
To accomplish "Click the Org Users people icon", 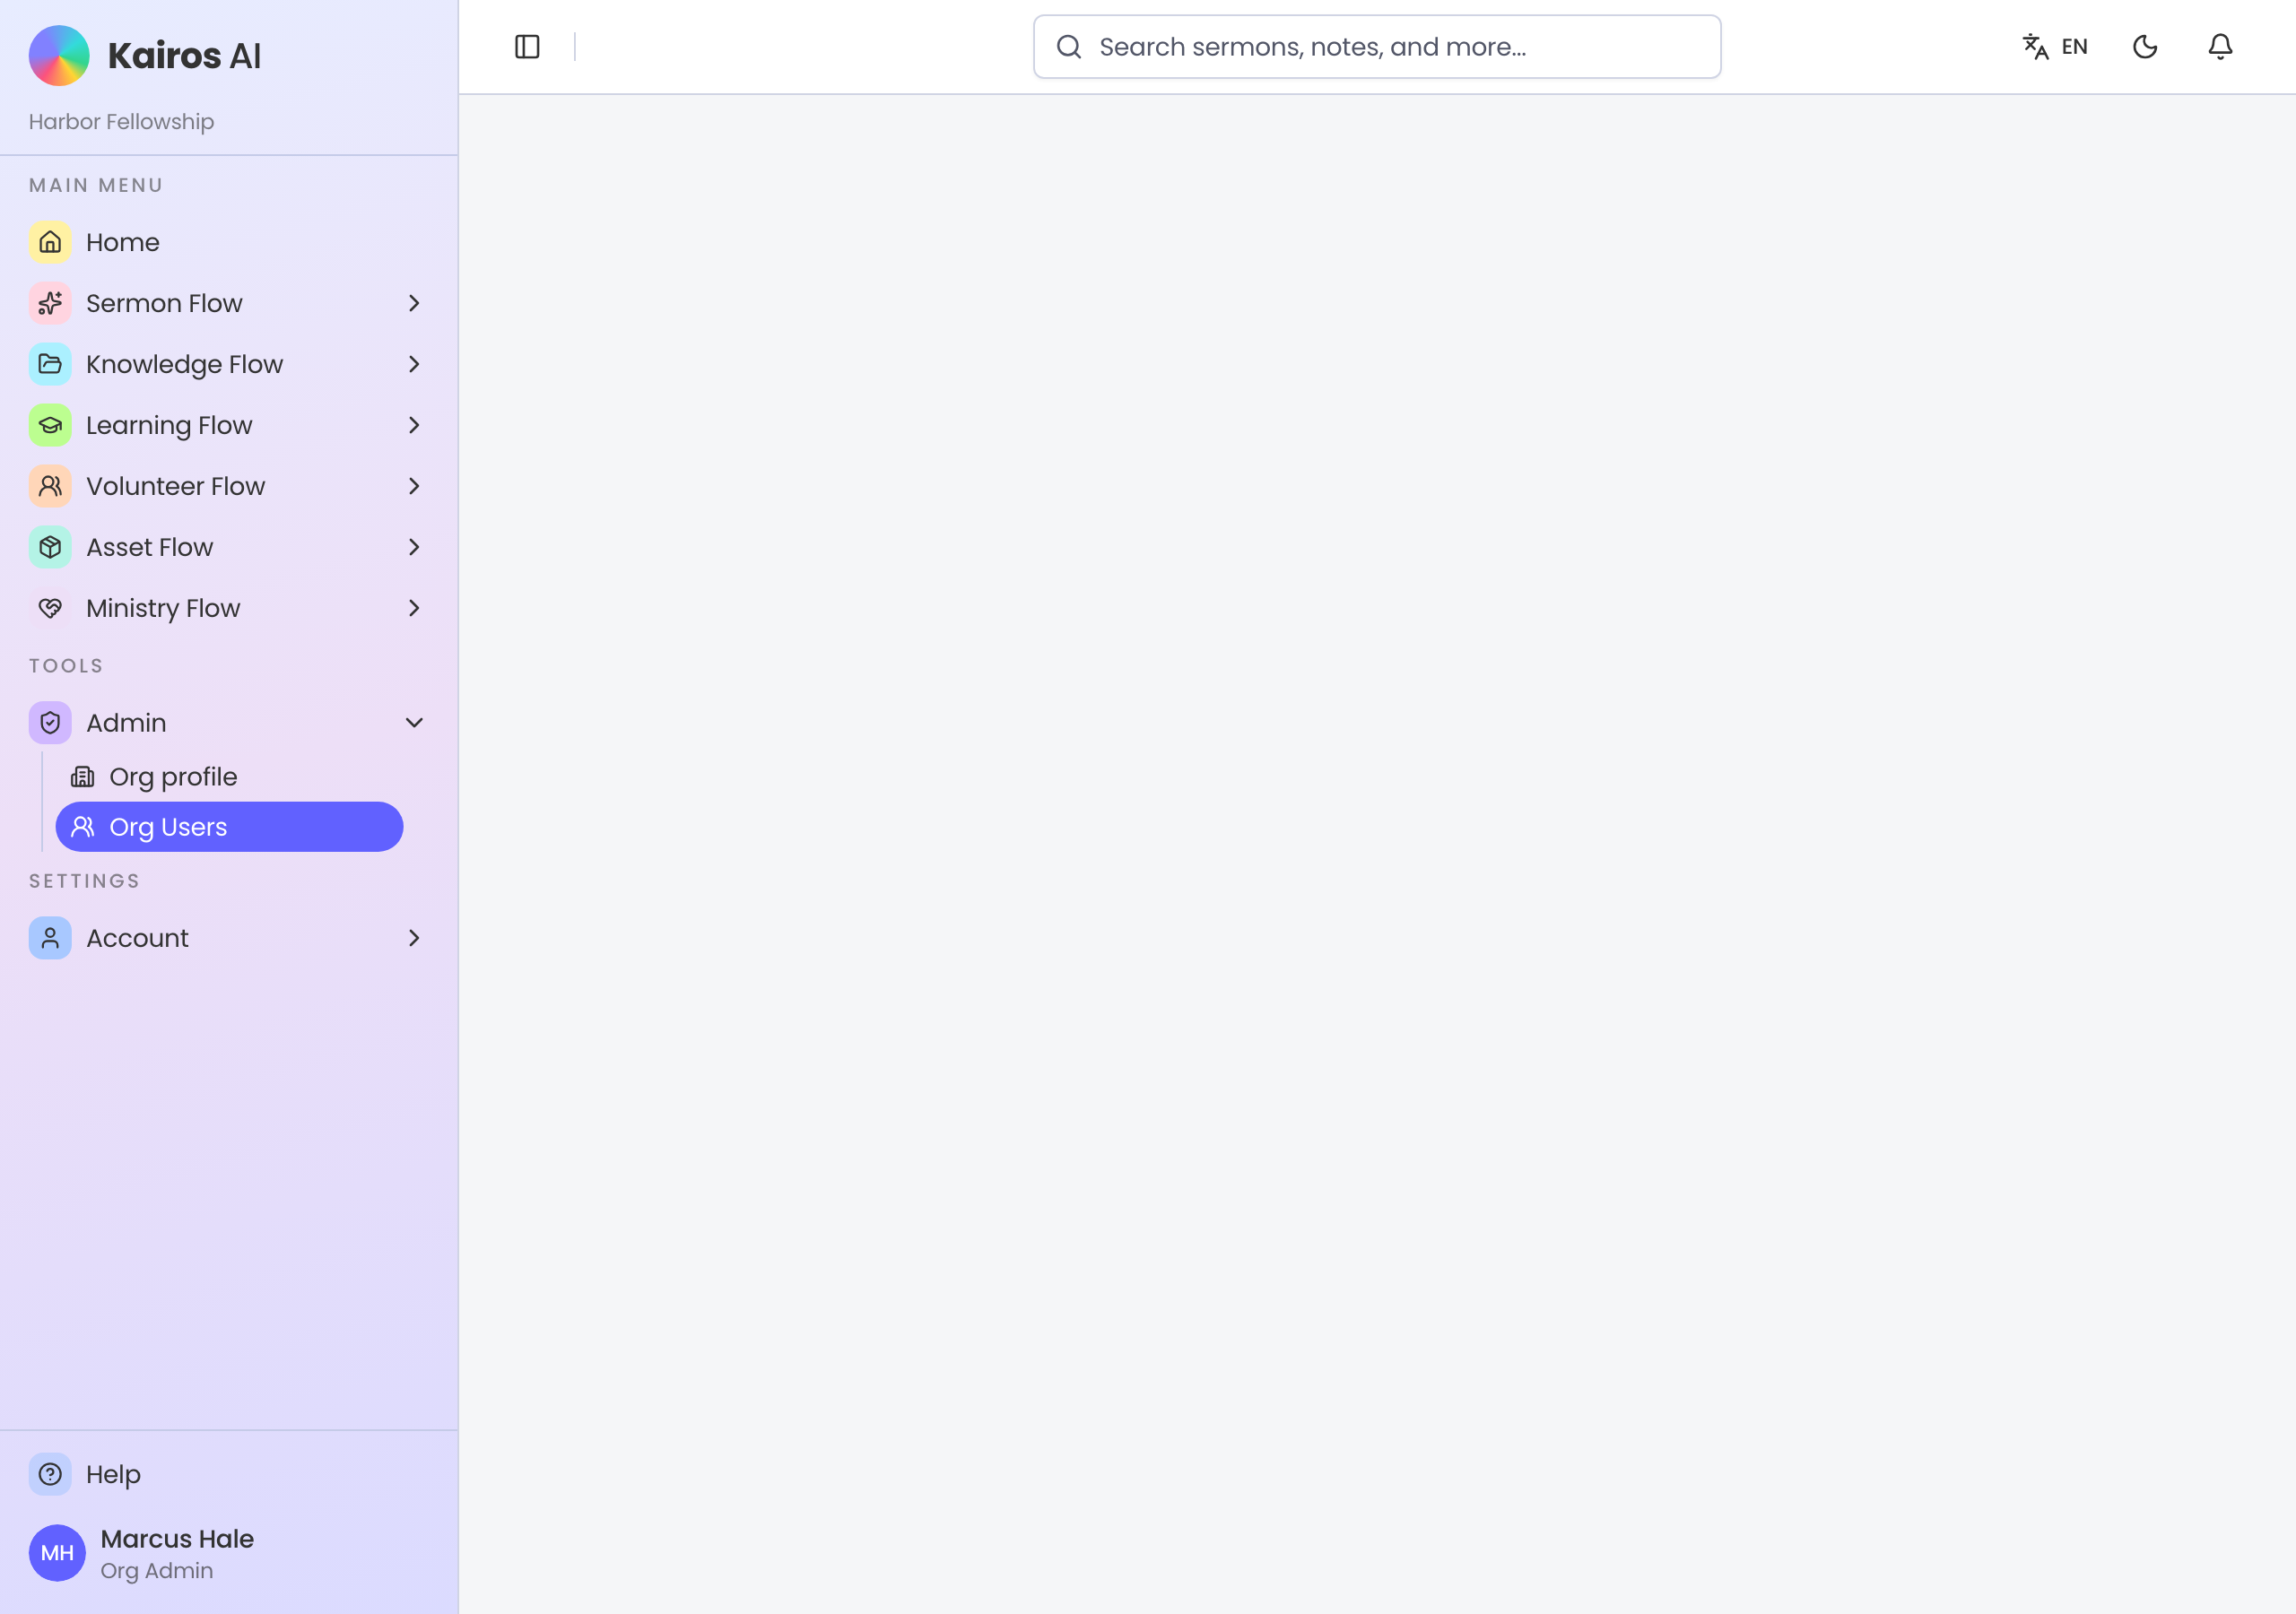I will coord(83,827).
